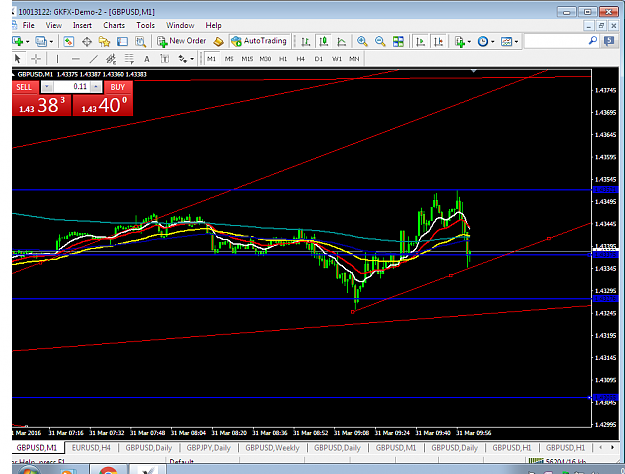Open the Indicators list icon

pyautogui.click(x=460, y=41)
